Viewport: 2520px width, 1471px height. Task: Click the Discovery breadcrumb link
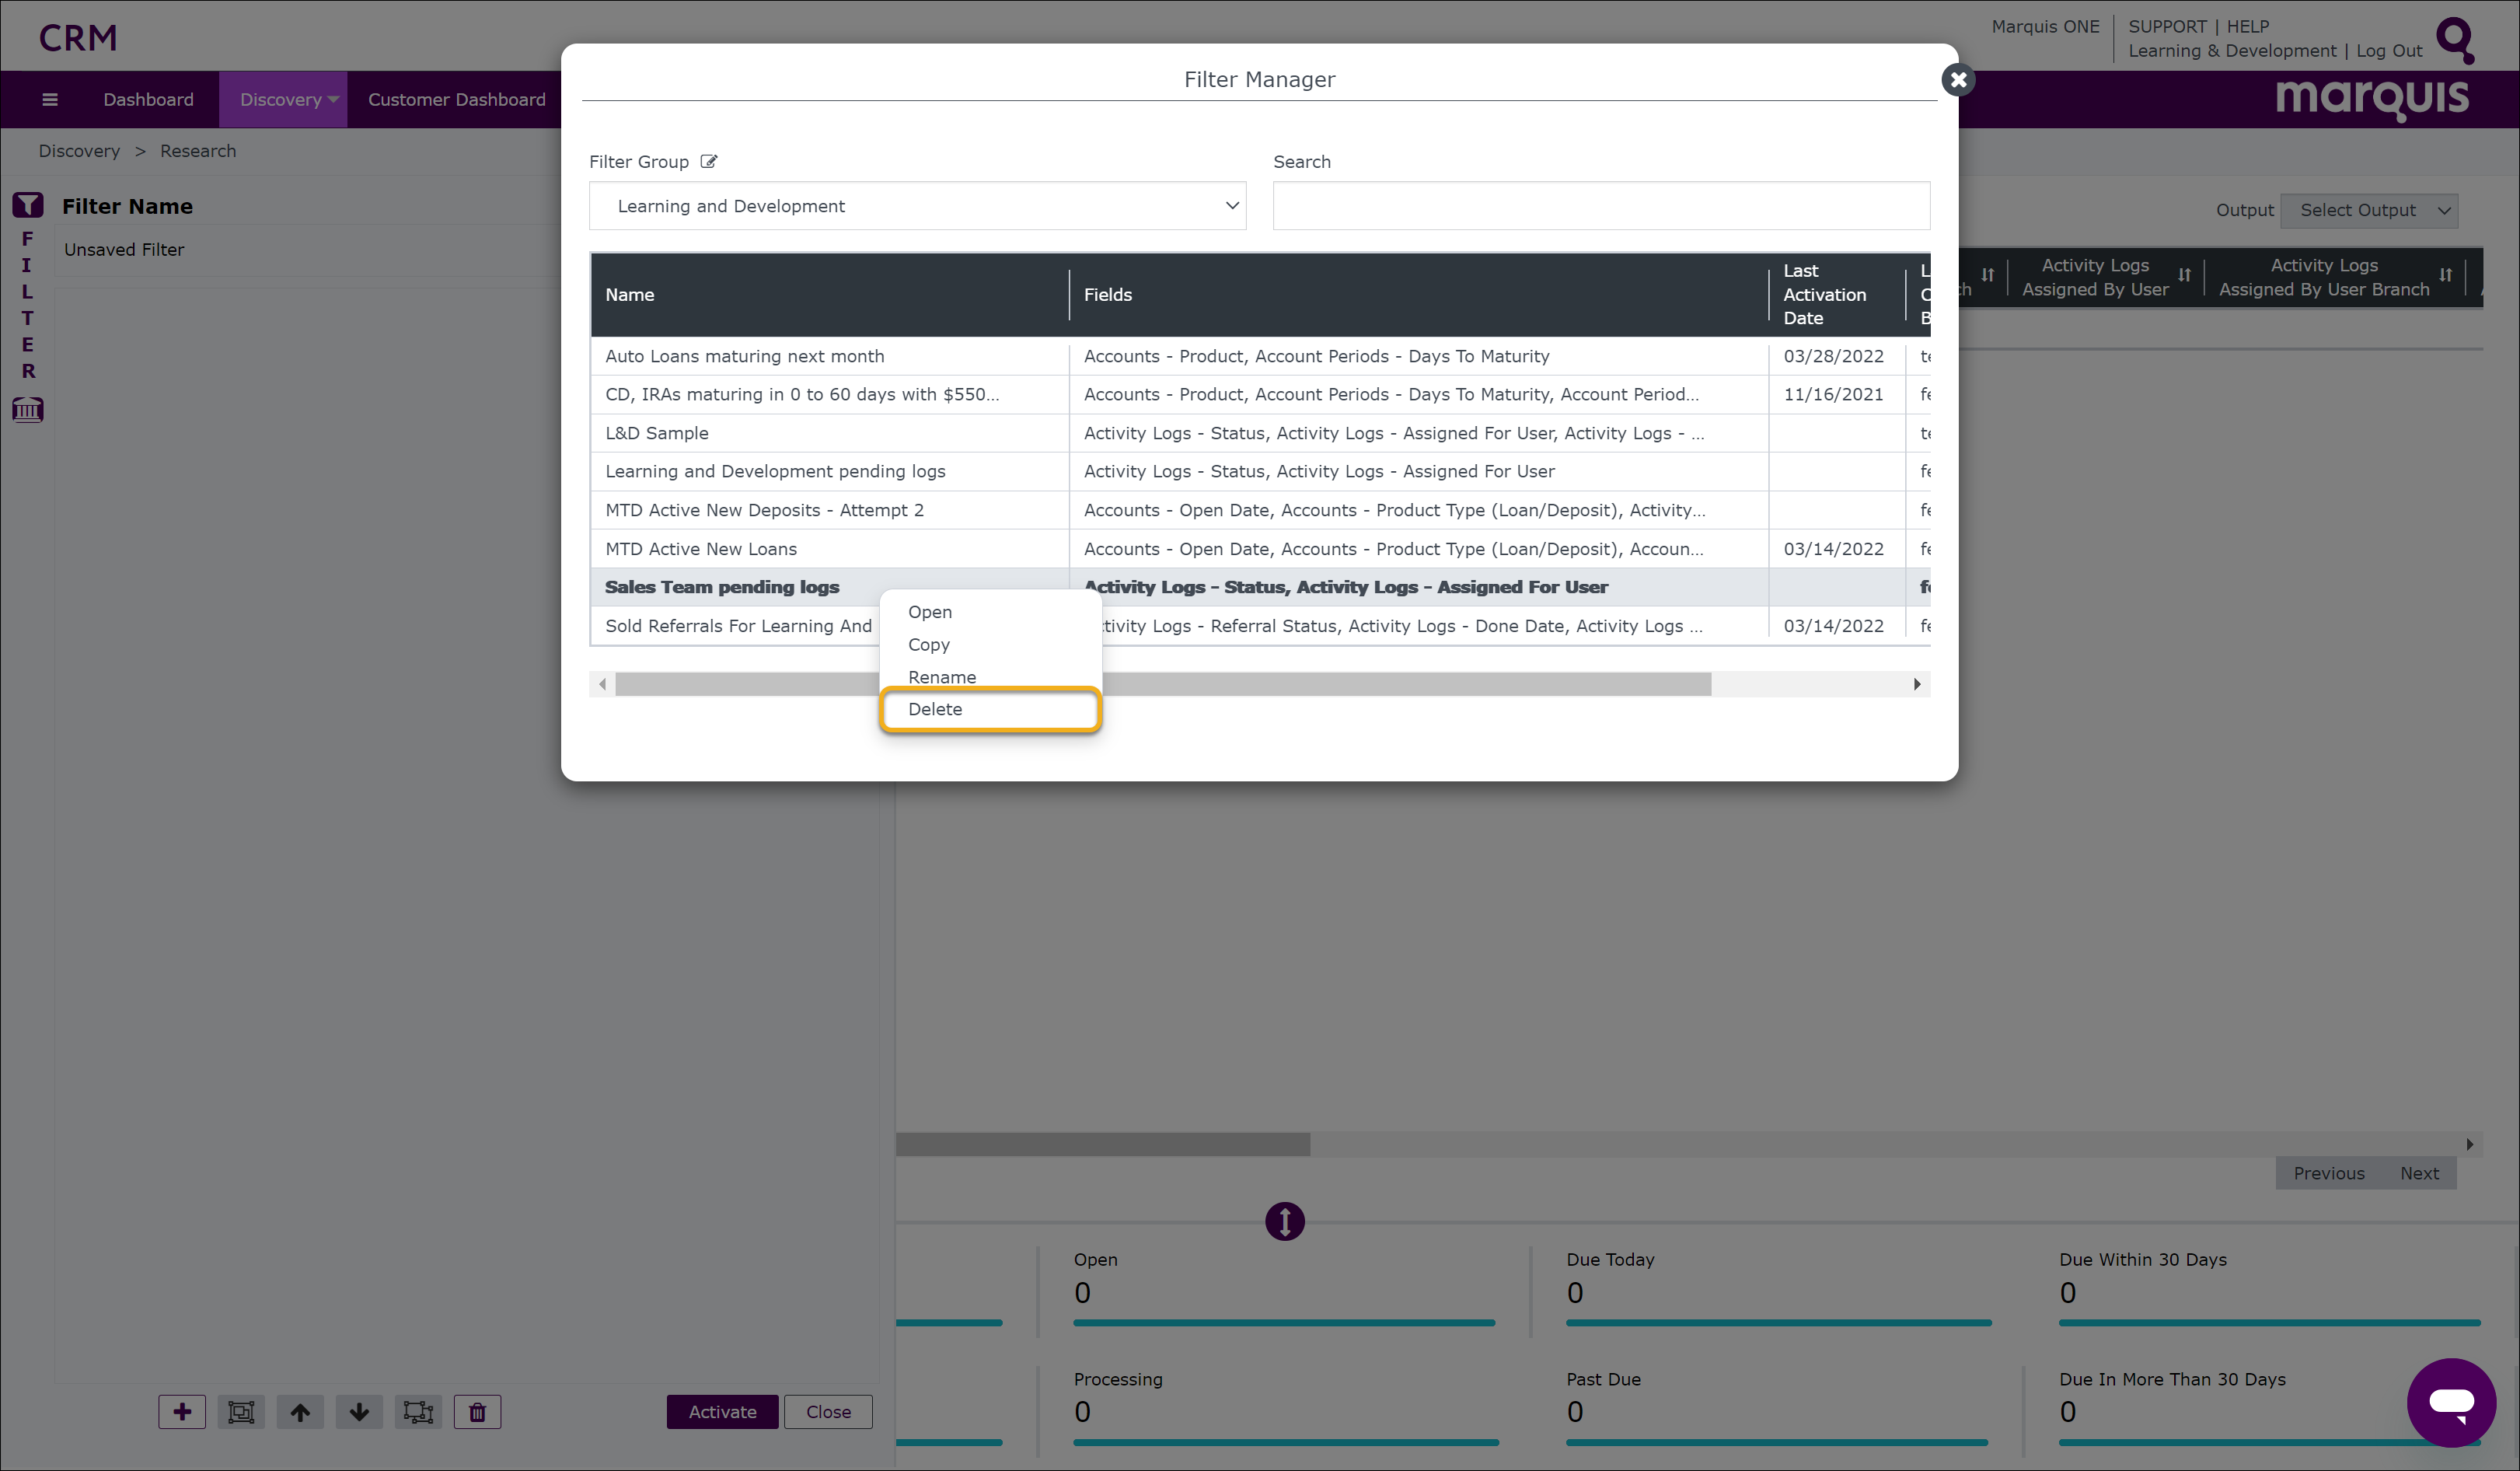click(79, 151)
